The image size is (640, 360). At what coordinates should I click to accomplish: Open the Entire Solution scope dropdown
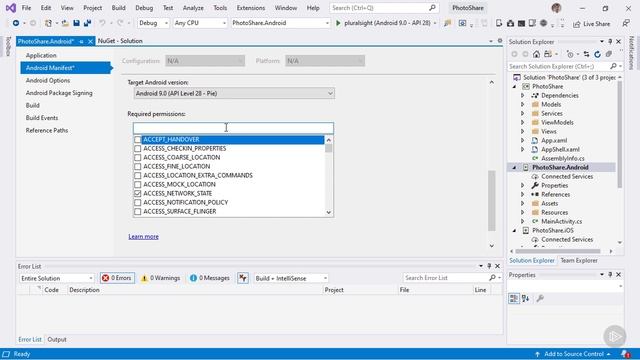click(57, 278)
